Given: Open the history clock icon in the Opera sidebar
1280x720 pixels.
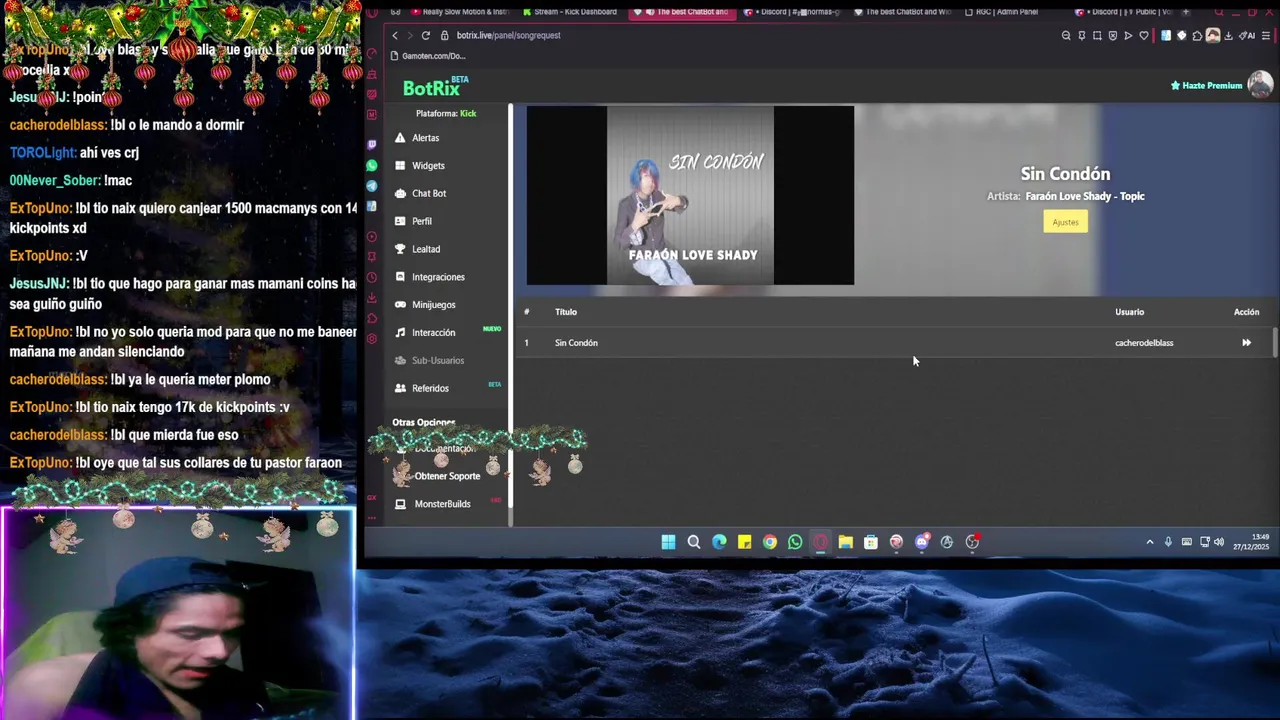Looking at the screenshot, I should pos(372,277).
